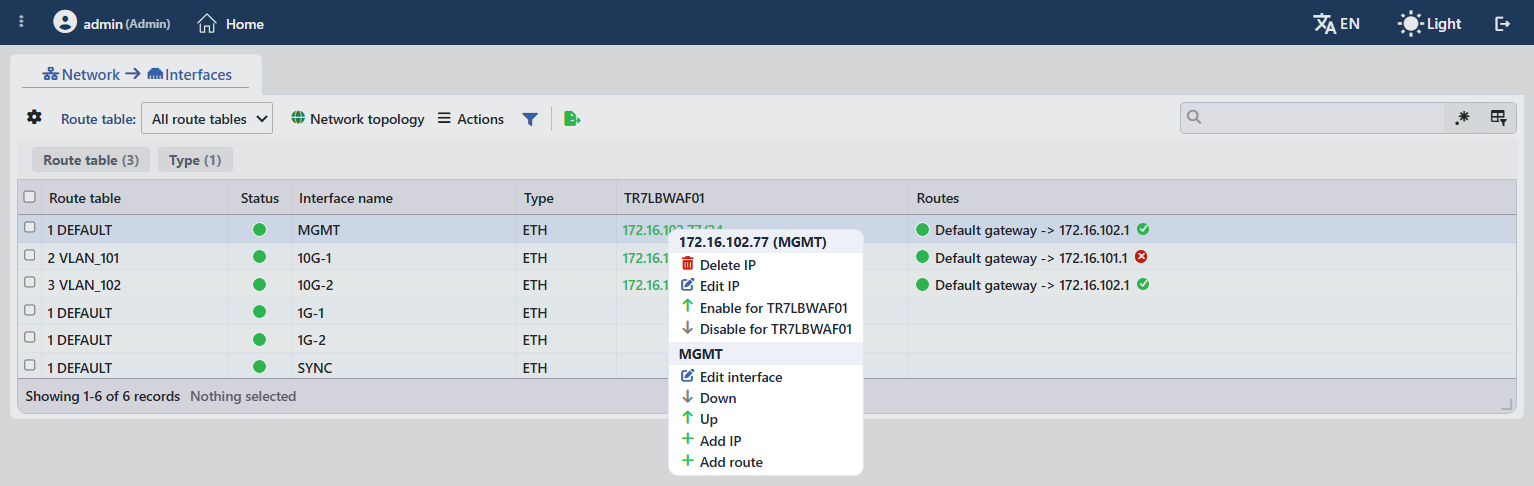
Task: Choose Edit IP in context menu
Action: click(766, 286)
